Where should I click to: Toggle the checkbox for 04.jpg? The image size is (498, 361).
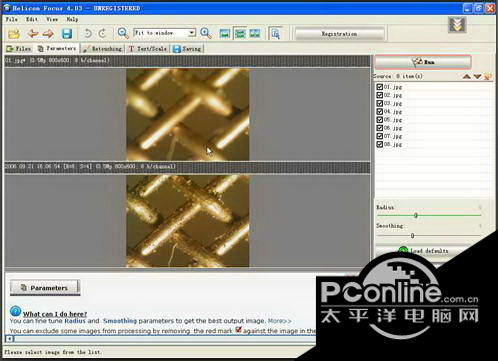click(x=380, y=111)
